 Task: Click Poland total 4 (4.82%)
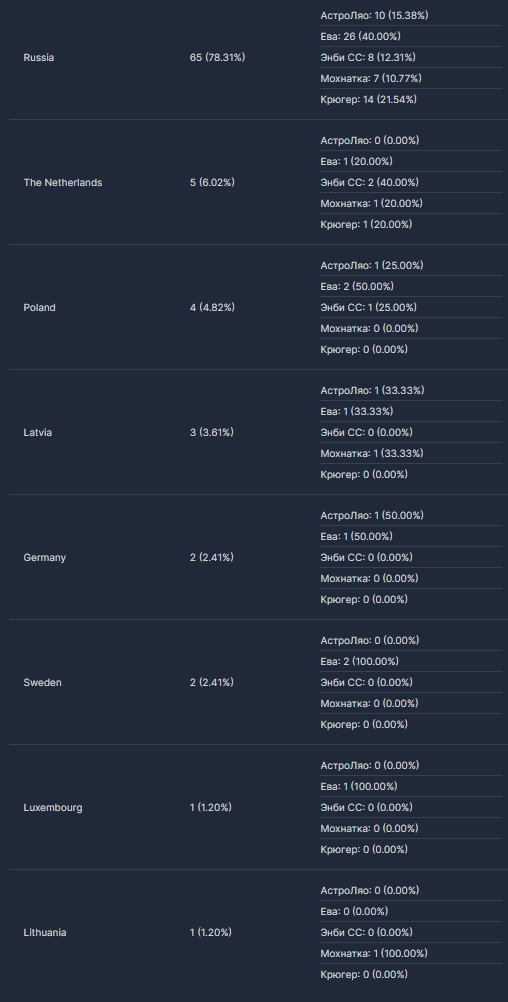coord(212,307)
